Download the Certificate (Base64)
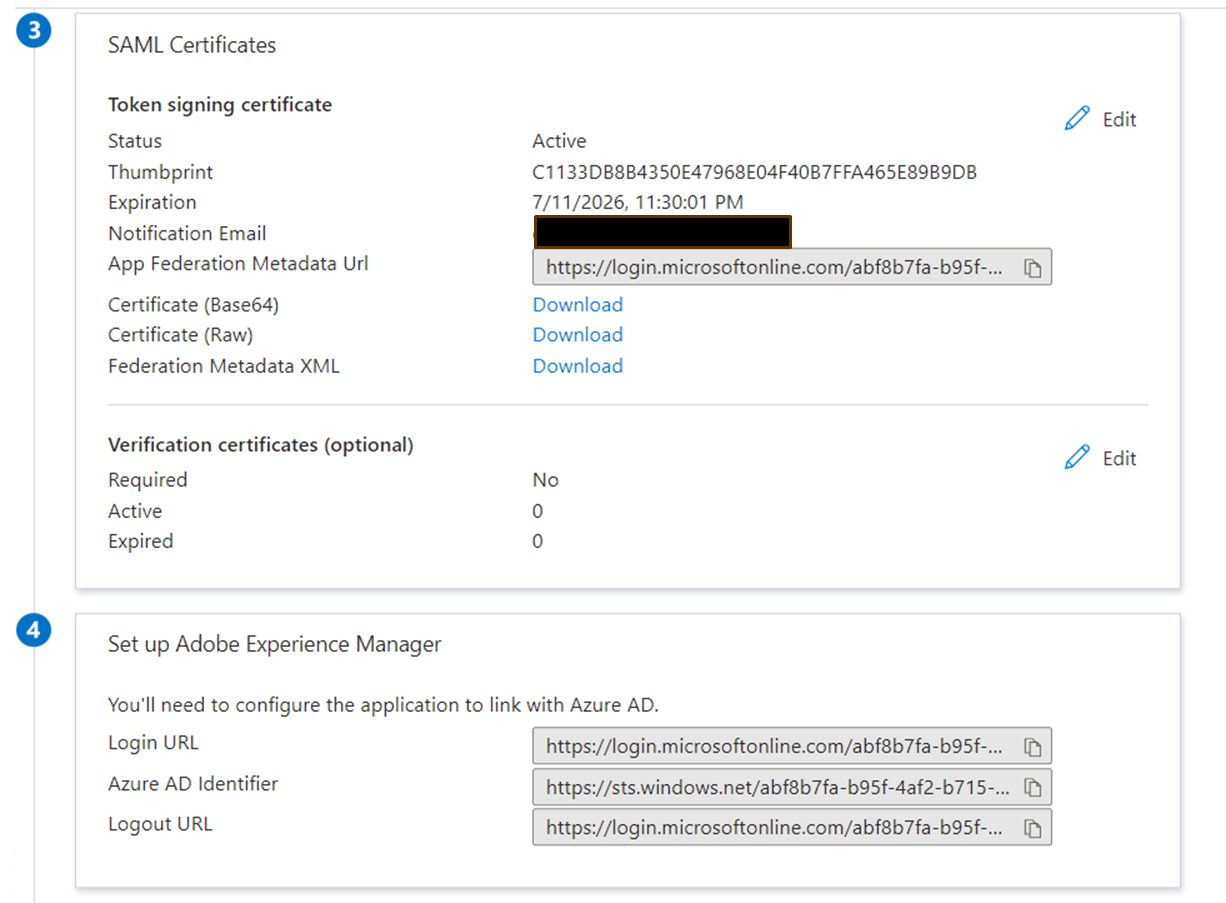The width and height of the screenshot is (1226, 903). [x=577, y=304]
